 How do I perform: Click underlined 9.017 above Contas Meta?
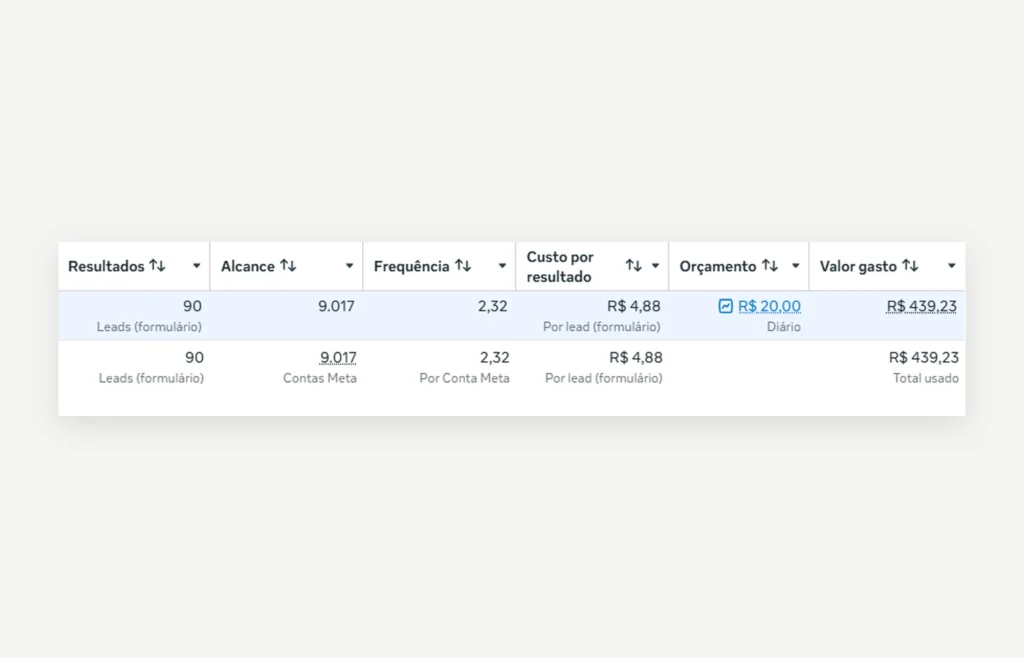tap(338, 358)
